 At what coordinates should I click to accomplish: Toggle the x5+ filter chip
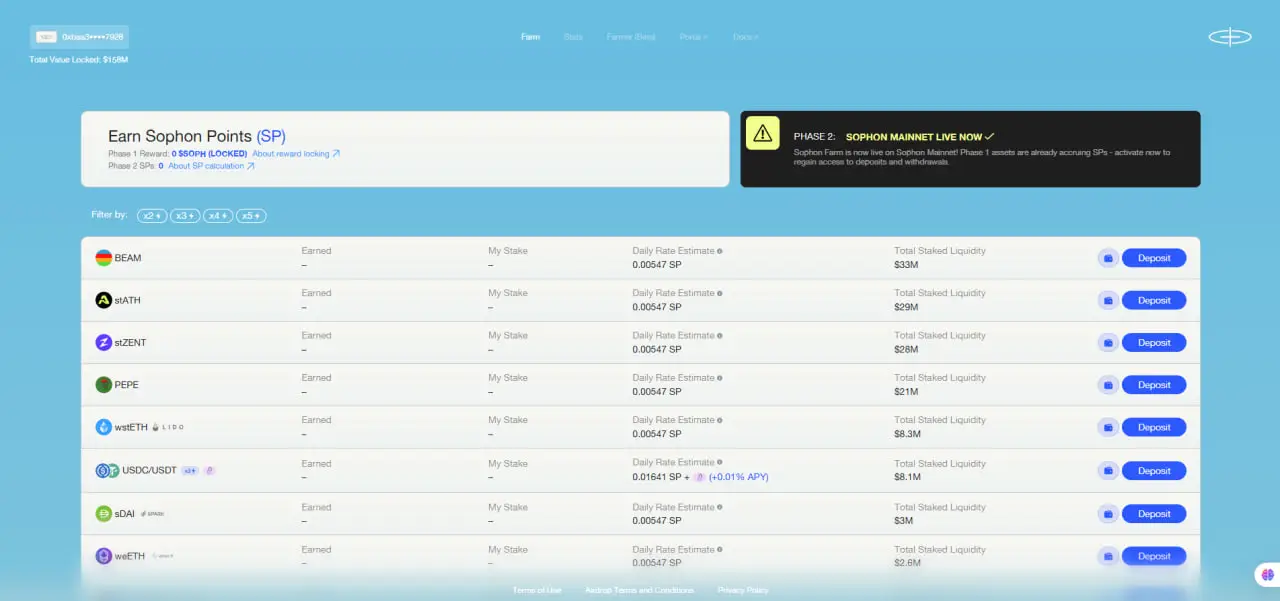coord(251,216)
